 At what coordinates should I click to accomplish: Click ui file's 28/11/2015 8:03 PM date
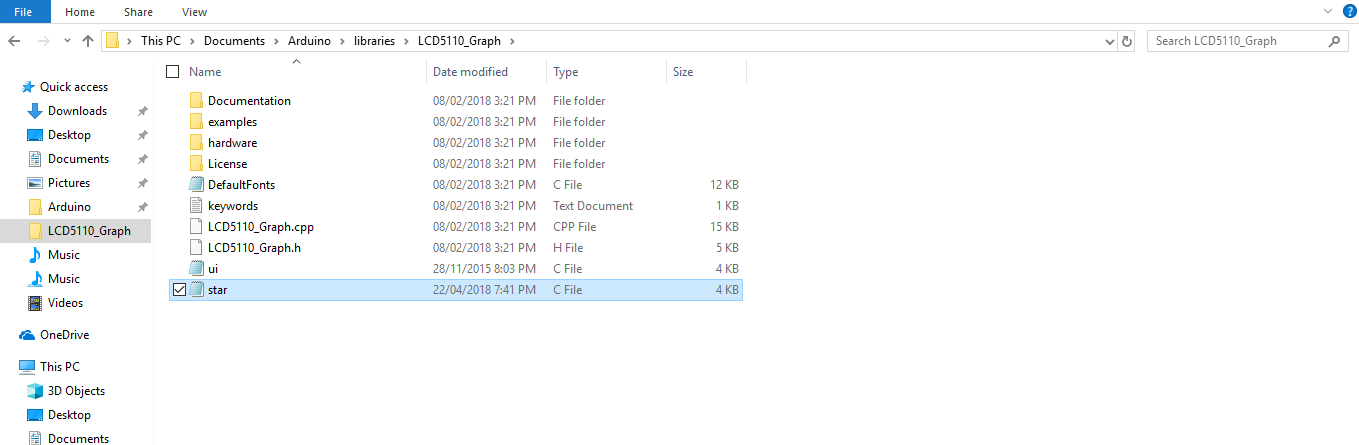click(x=484, y=268)
